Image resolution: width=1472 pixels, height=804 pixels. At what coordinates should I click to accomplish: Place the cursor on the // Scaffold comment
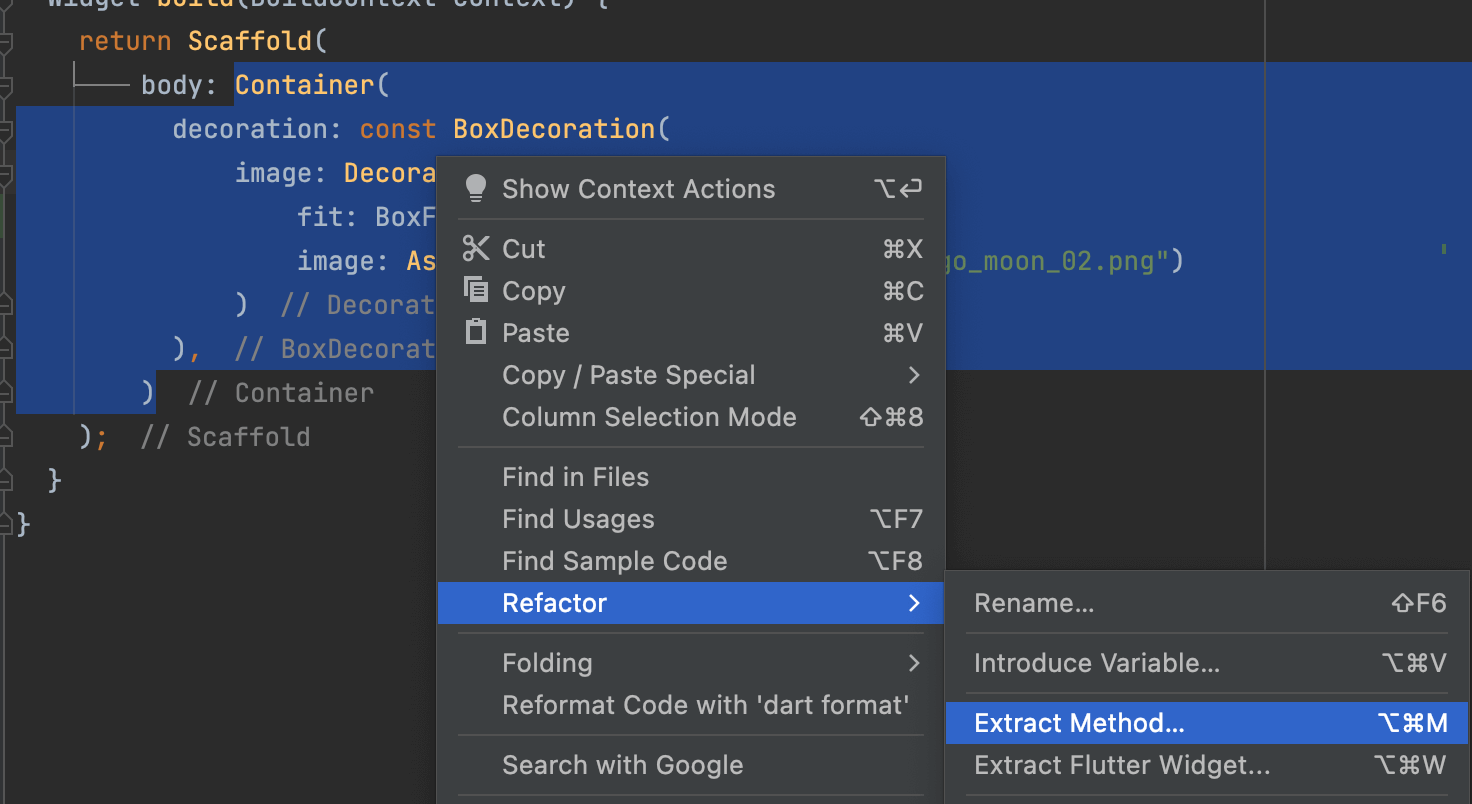point(226,437)
